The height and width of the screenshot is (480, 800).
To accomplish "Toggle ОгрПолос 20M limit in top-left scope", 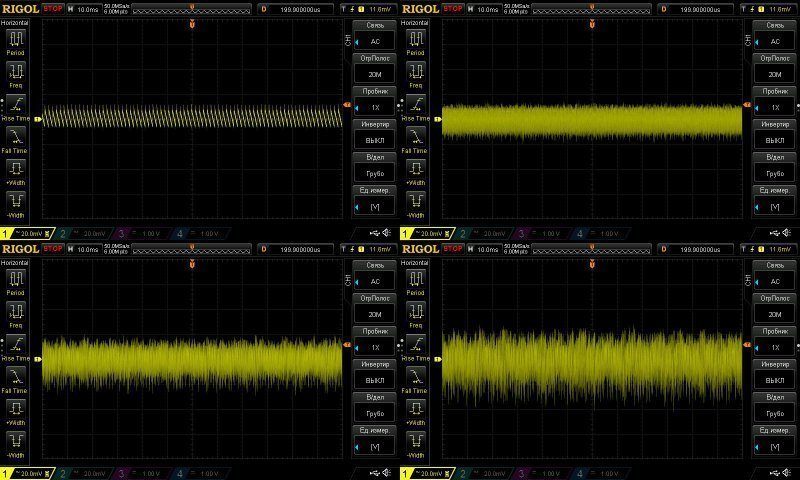I will tap(375, 68).
